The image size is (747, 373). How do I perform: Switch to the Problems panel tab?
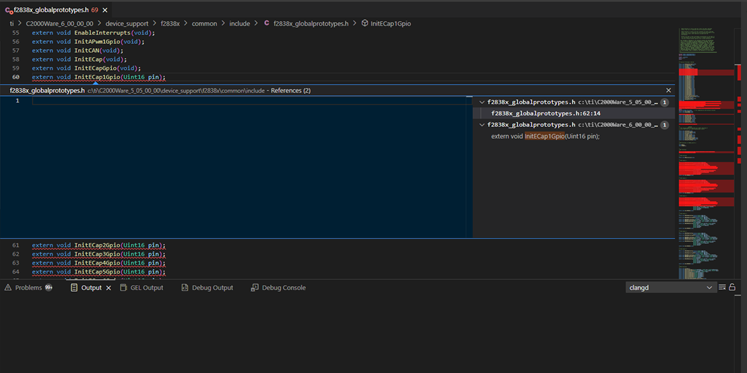[28, 288]
